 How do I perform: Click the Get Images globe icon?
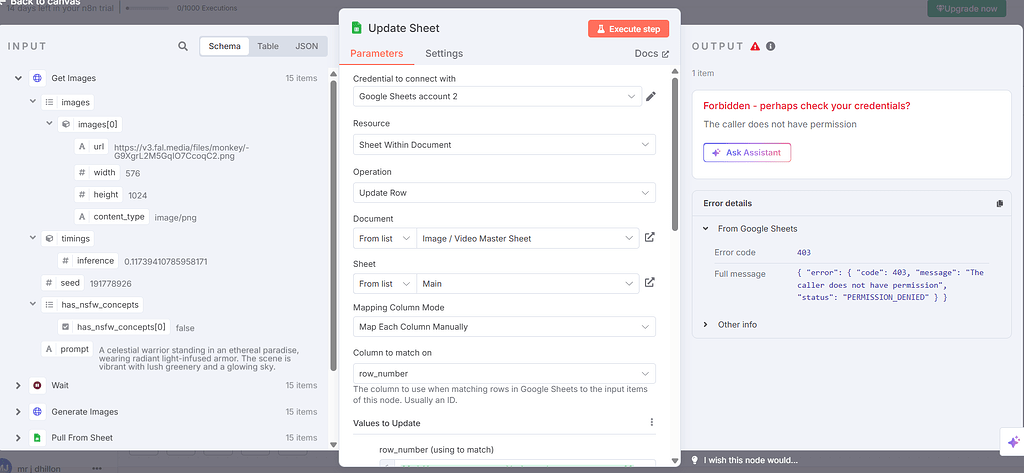37,78
